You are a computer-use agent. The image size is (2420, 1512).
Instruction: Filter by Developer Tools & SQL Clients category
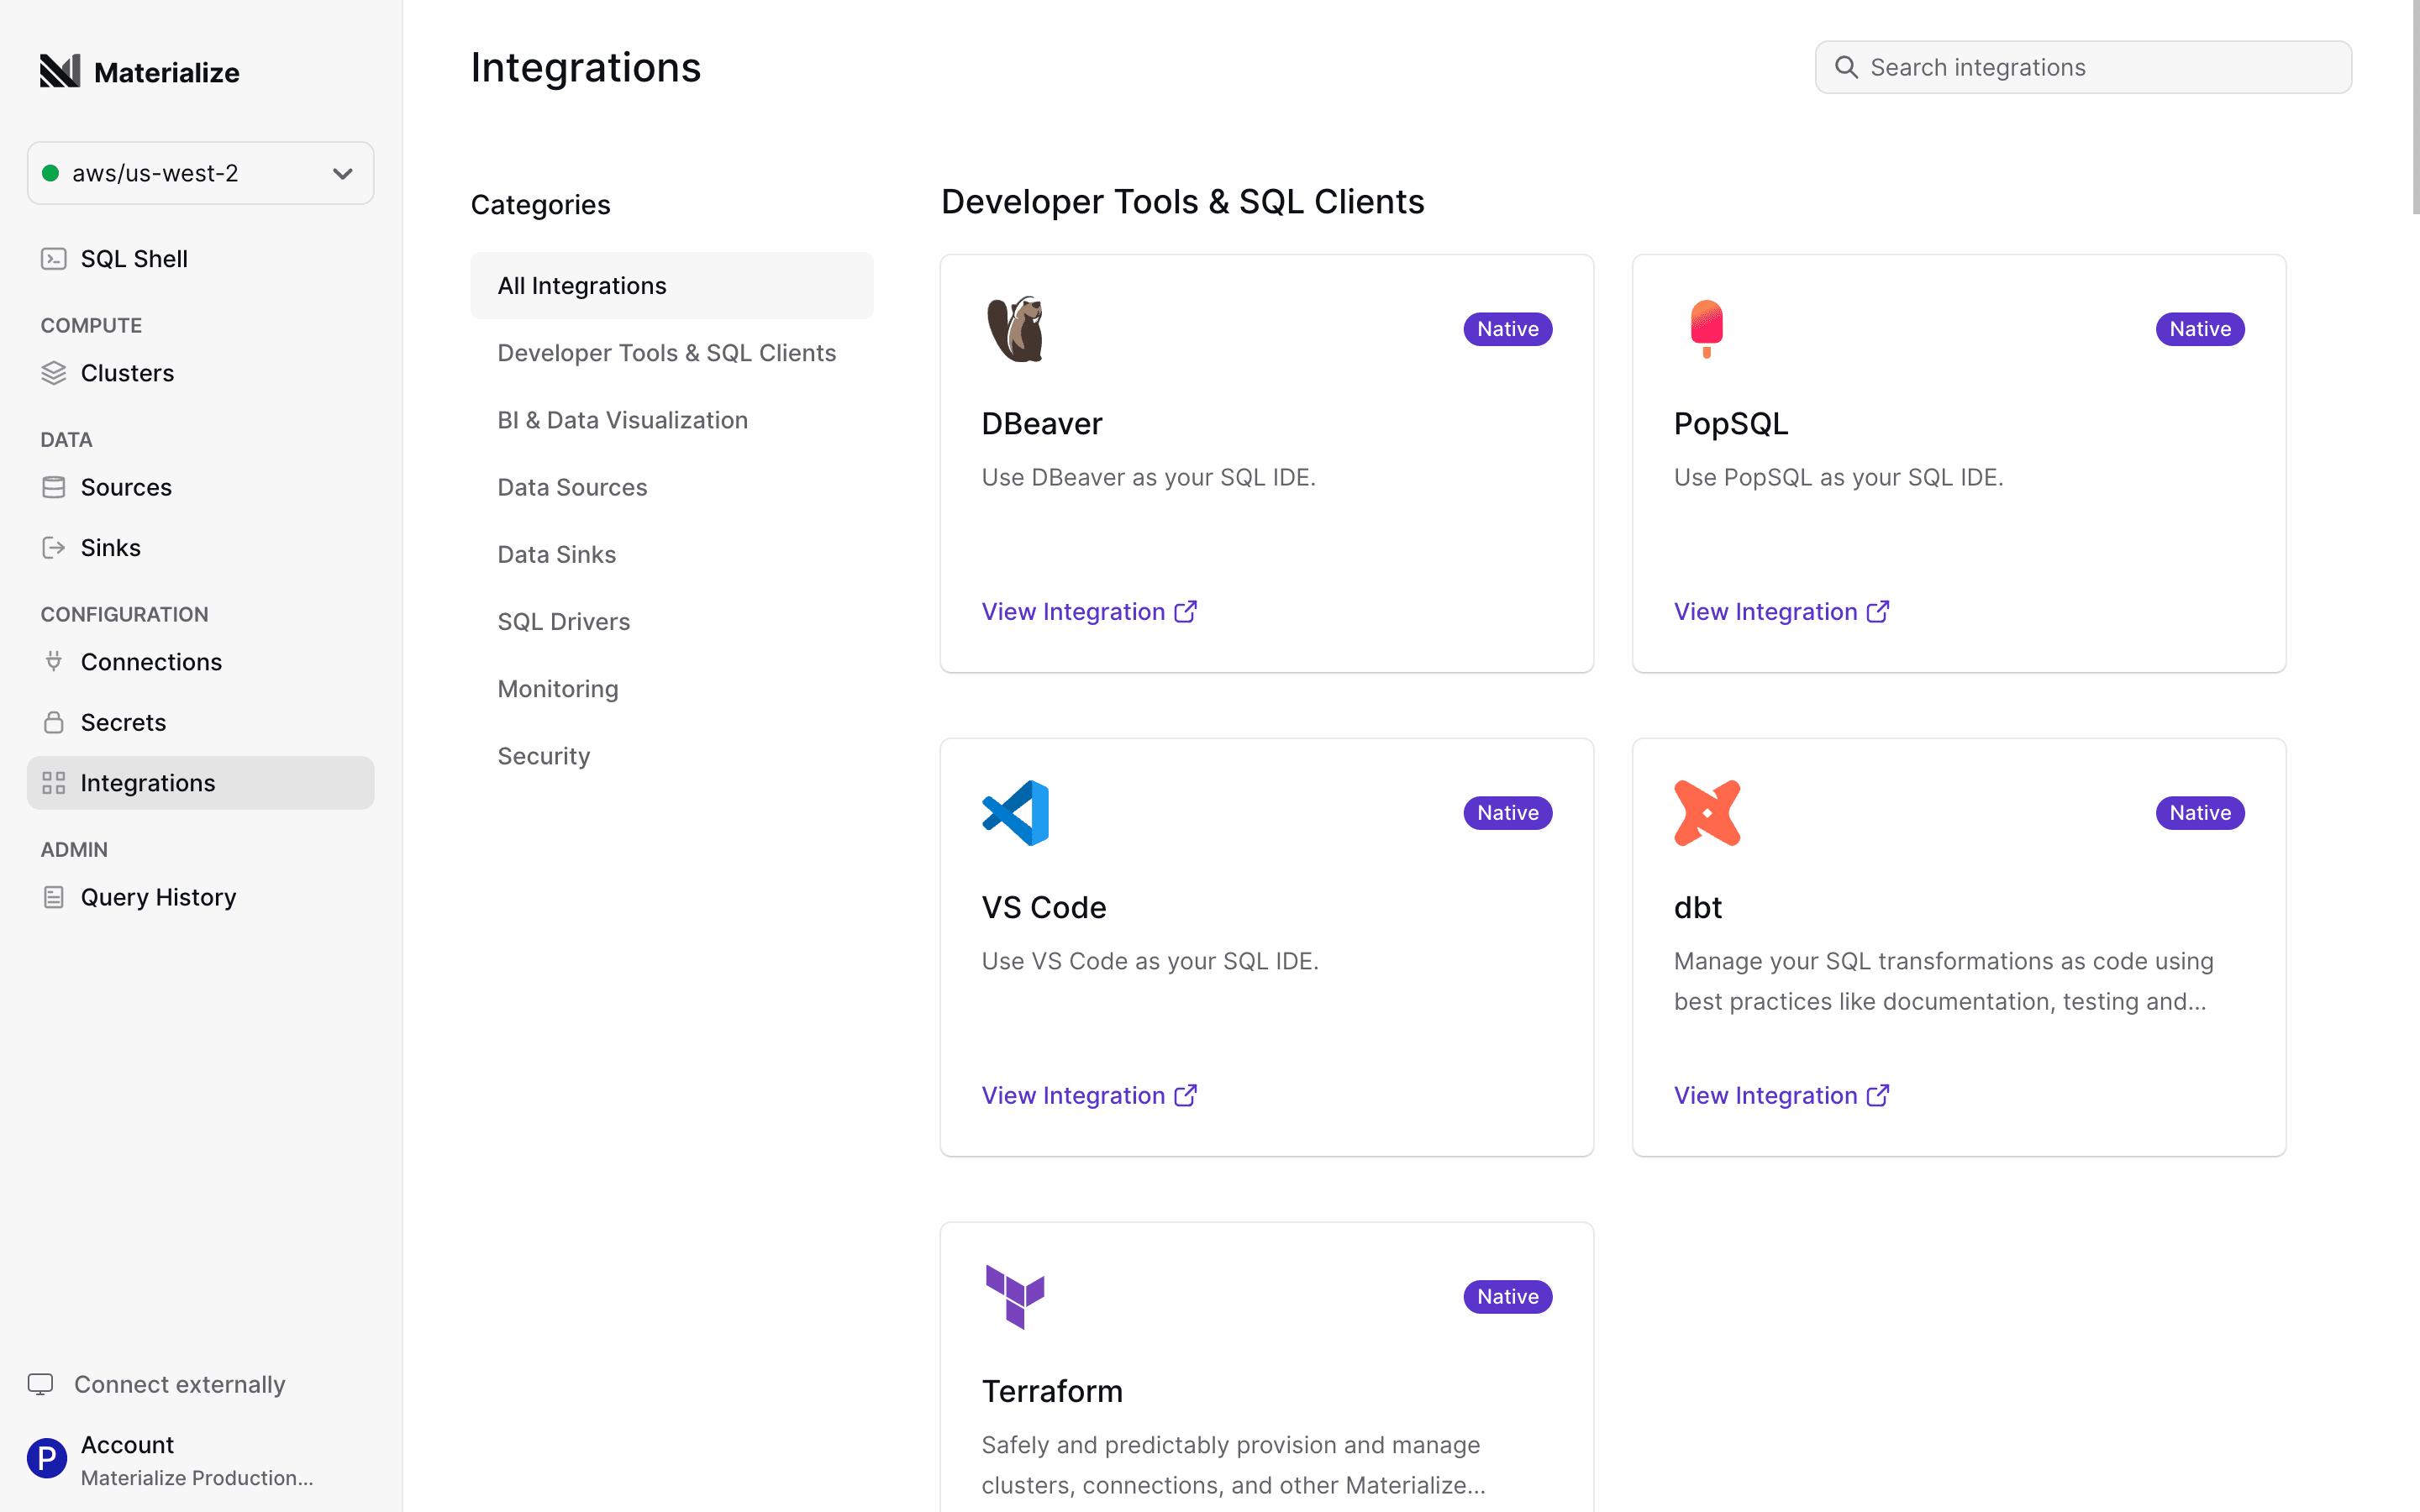(672, 353)
